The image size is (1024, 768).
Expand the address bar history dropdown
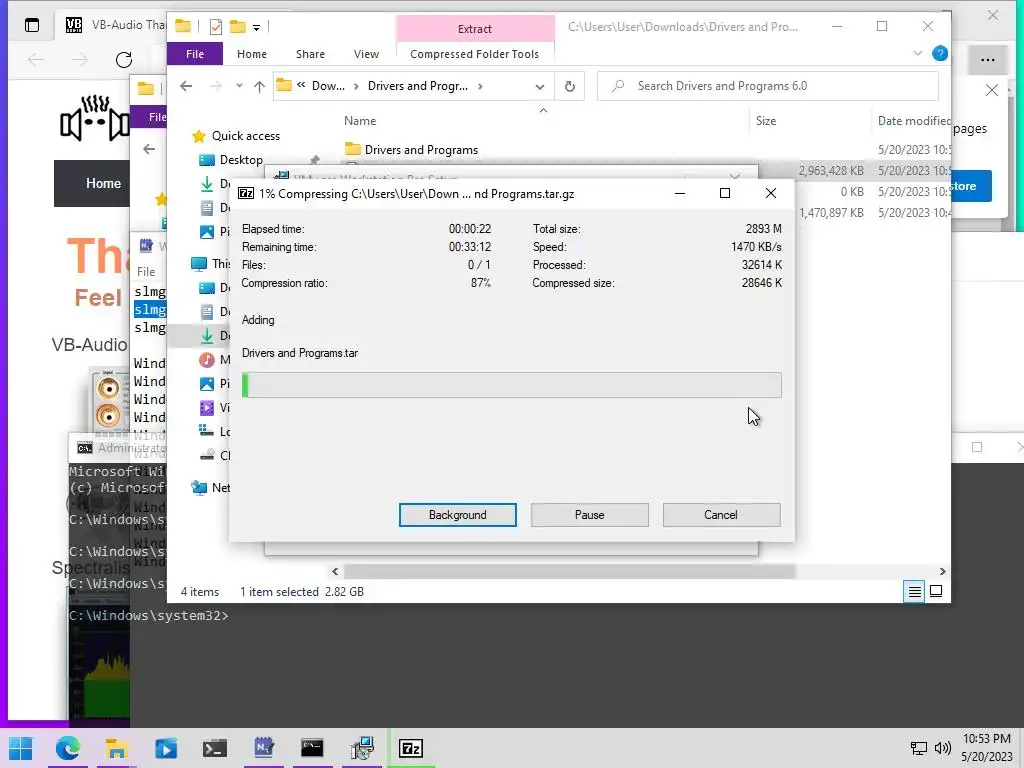[539, 86]
